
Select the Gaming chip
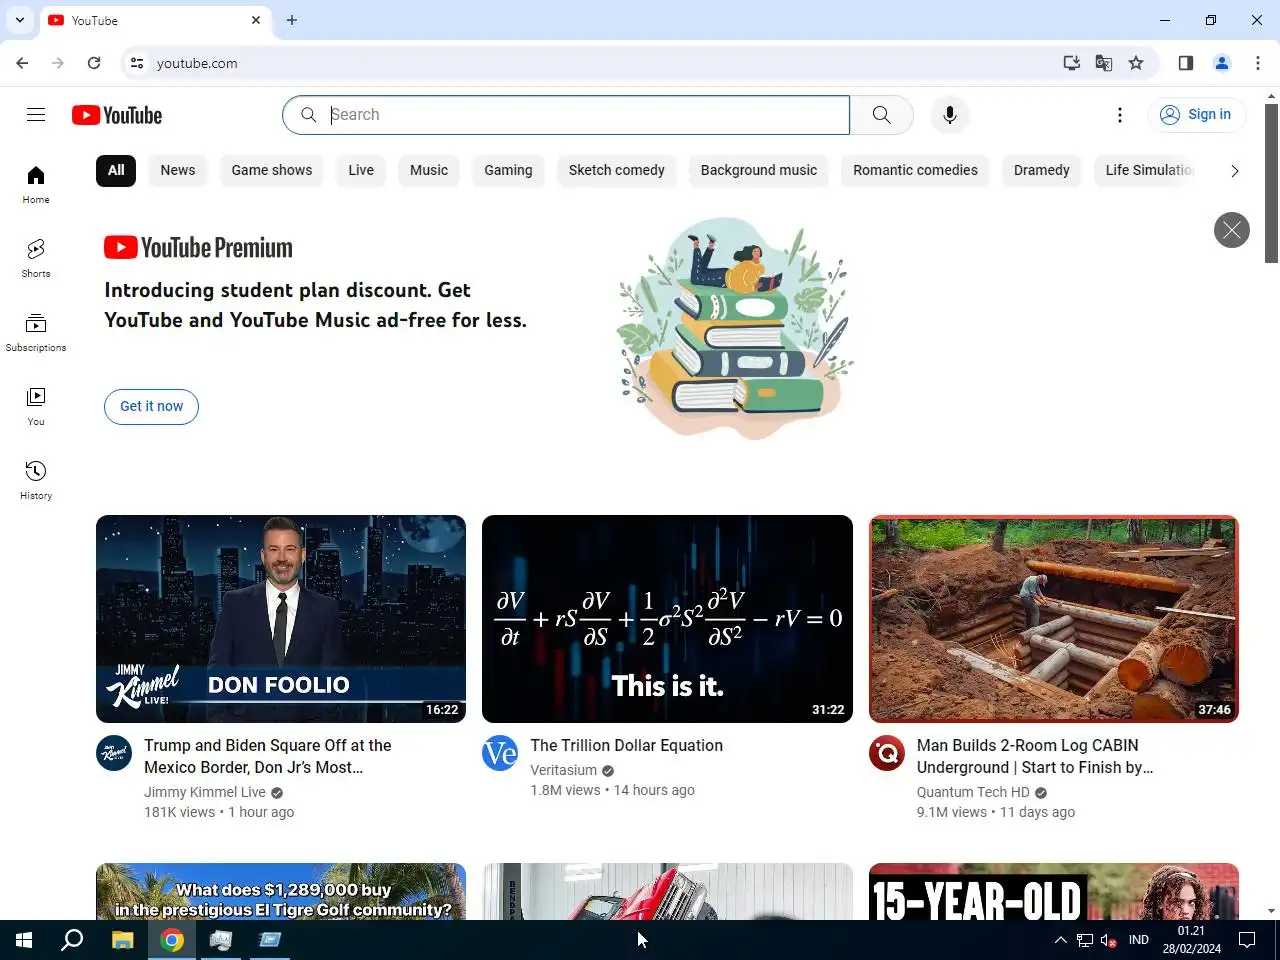pyautogui.click(x=509, y=170)
